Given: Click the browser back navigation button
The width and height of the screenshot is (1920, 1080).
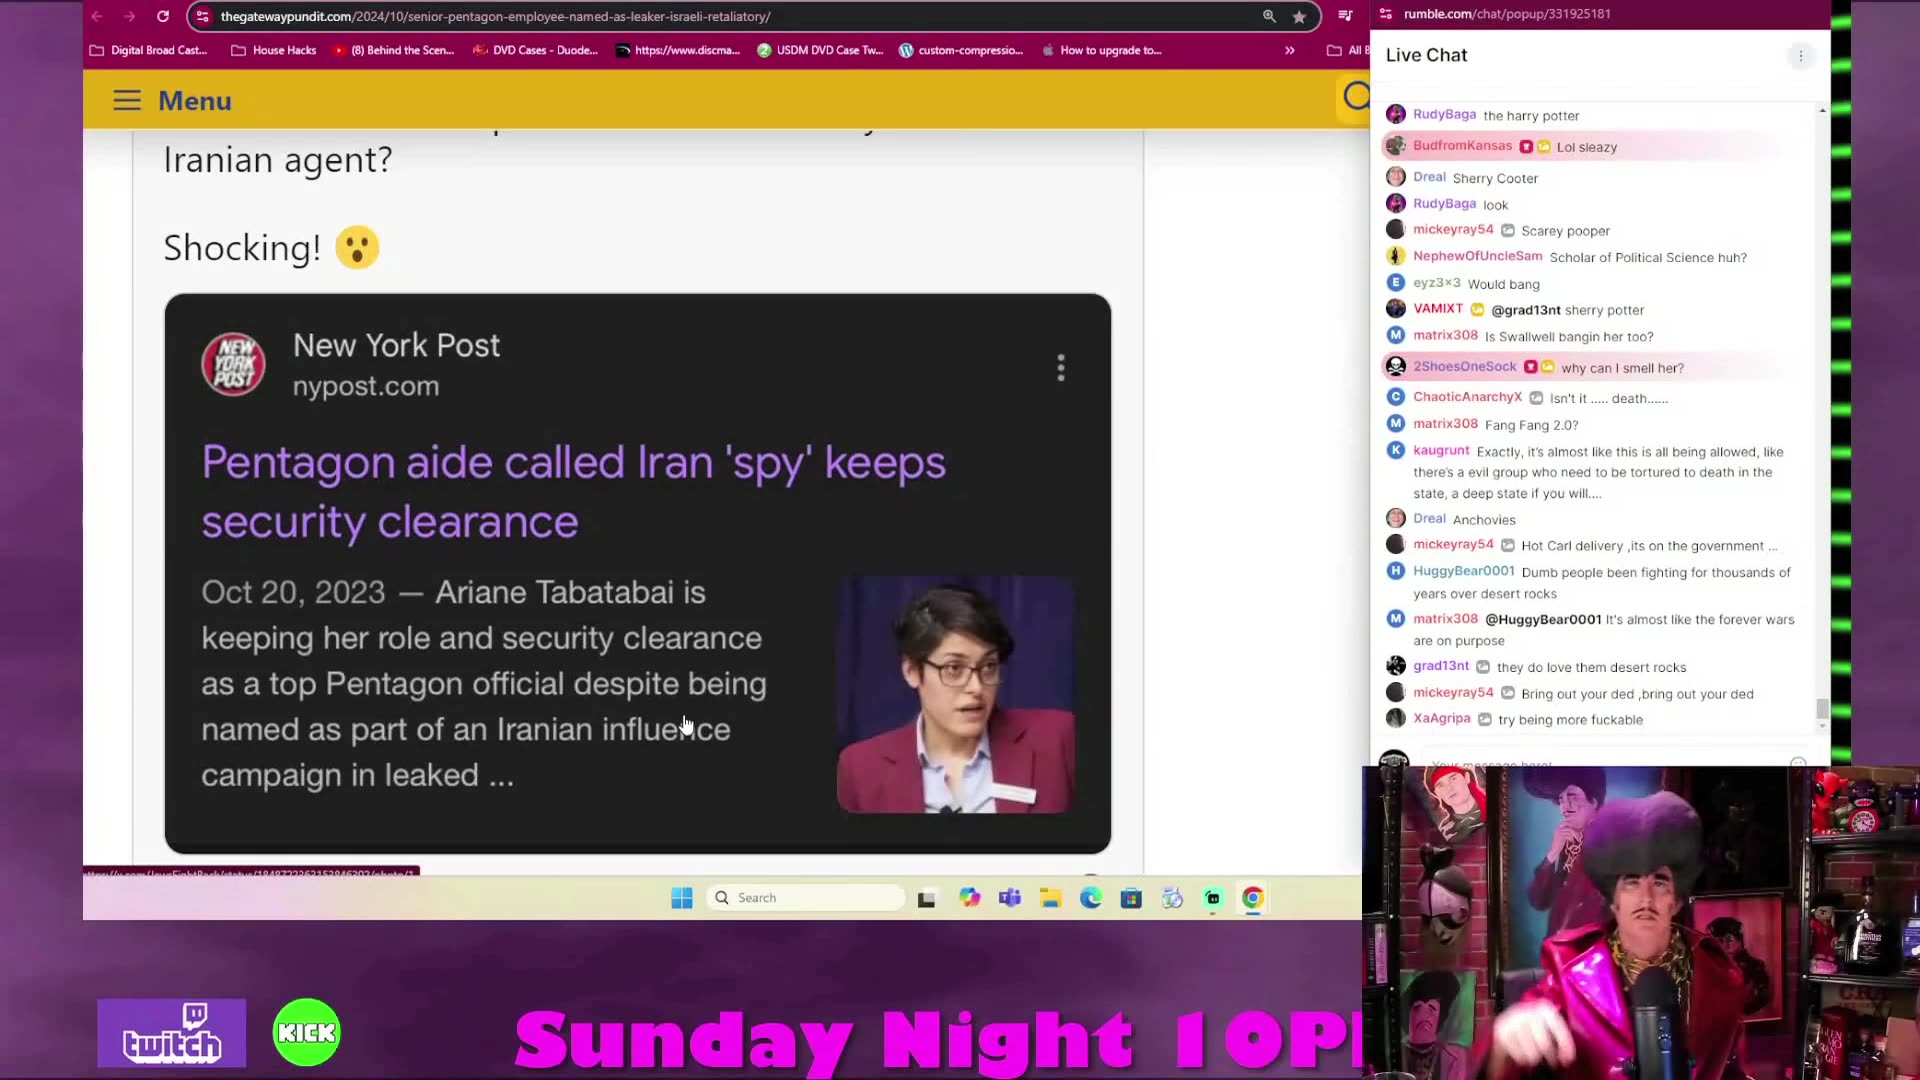Looking at the screenshot, I should 96,16.
